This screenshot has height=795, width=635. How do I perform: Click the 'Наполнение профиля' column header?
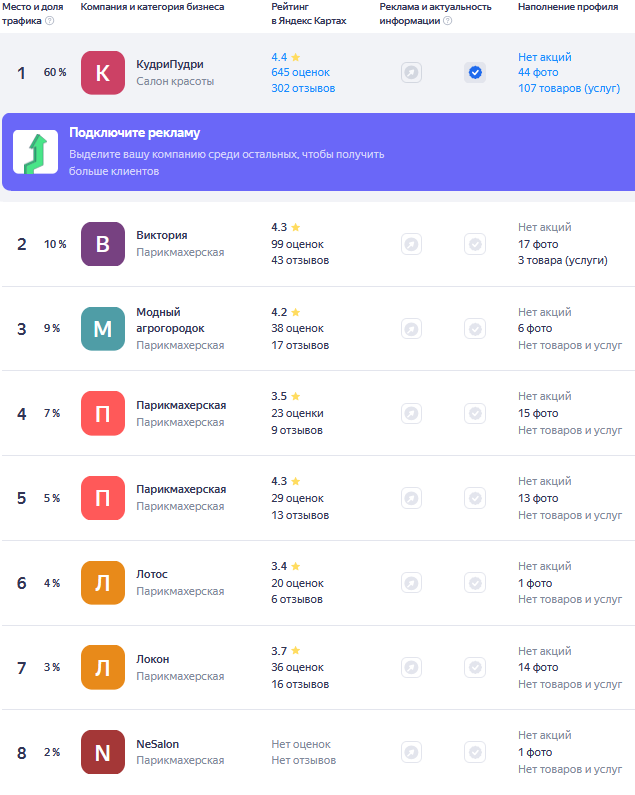[x=568, y=7]
